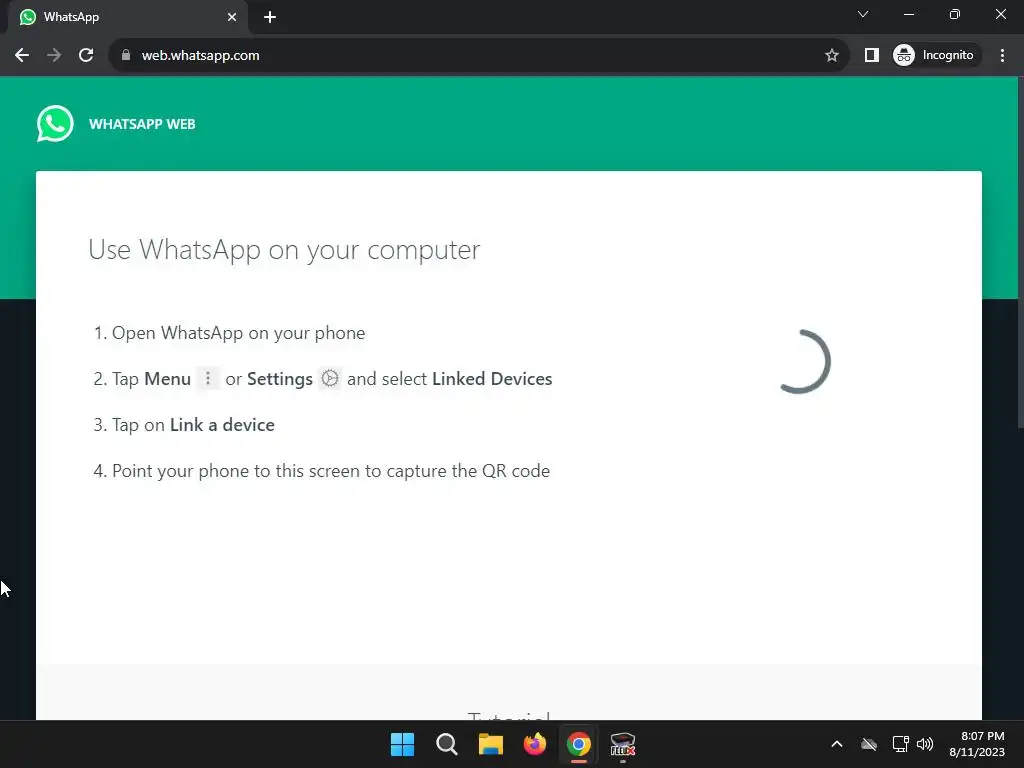
Task: Open Chrome's three-dot menu
Action: (1002, 56)
